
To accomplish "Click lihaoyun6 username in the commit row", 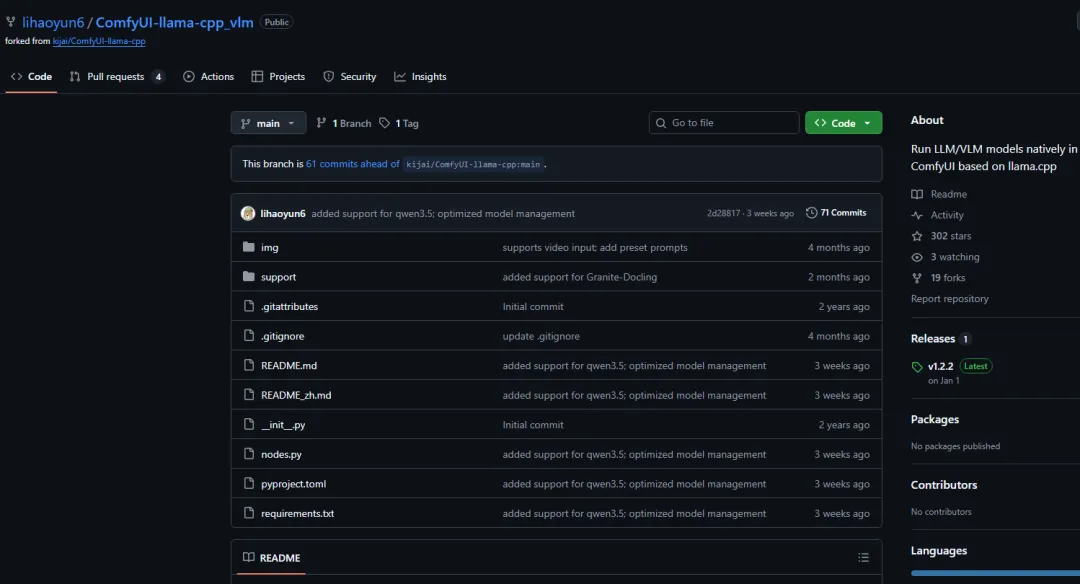I will coord(283,213).
